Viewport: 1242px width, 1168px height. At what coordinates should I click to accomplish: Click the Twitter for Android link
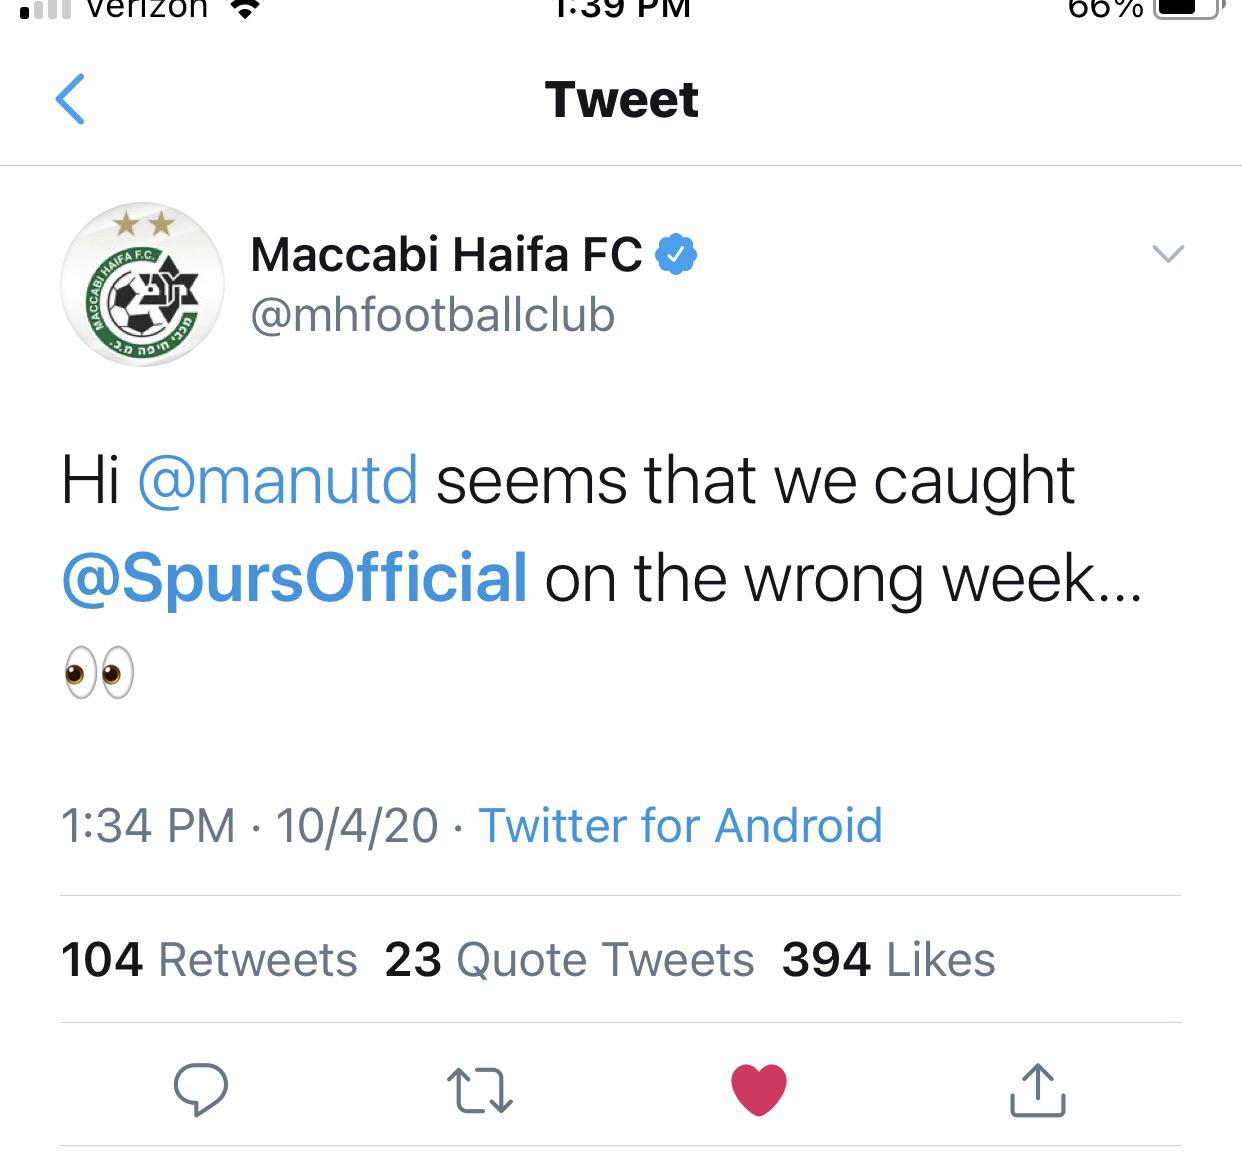coord(681,826)
